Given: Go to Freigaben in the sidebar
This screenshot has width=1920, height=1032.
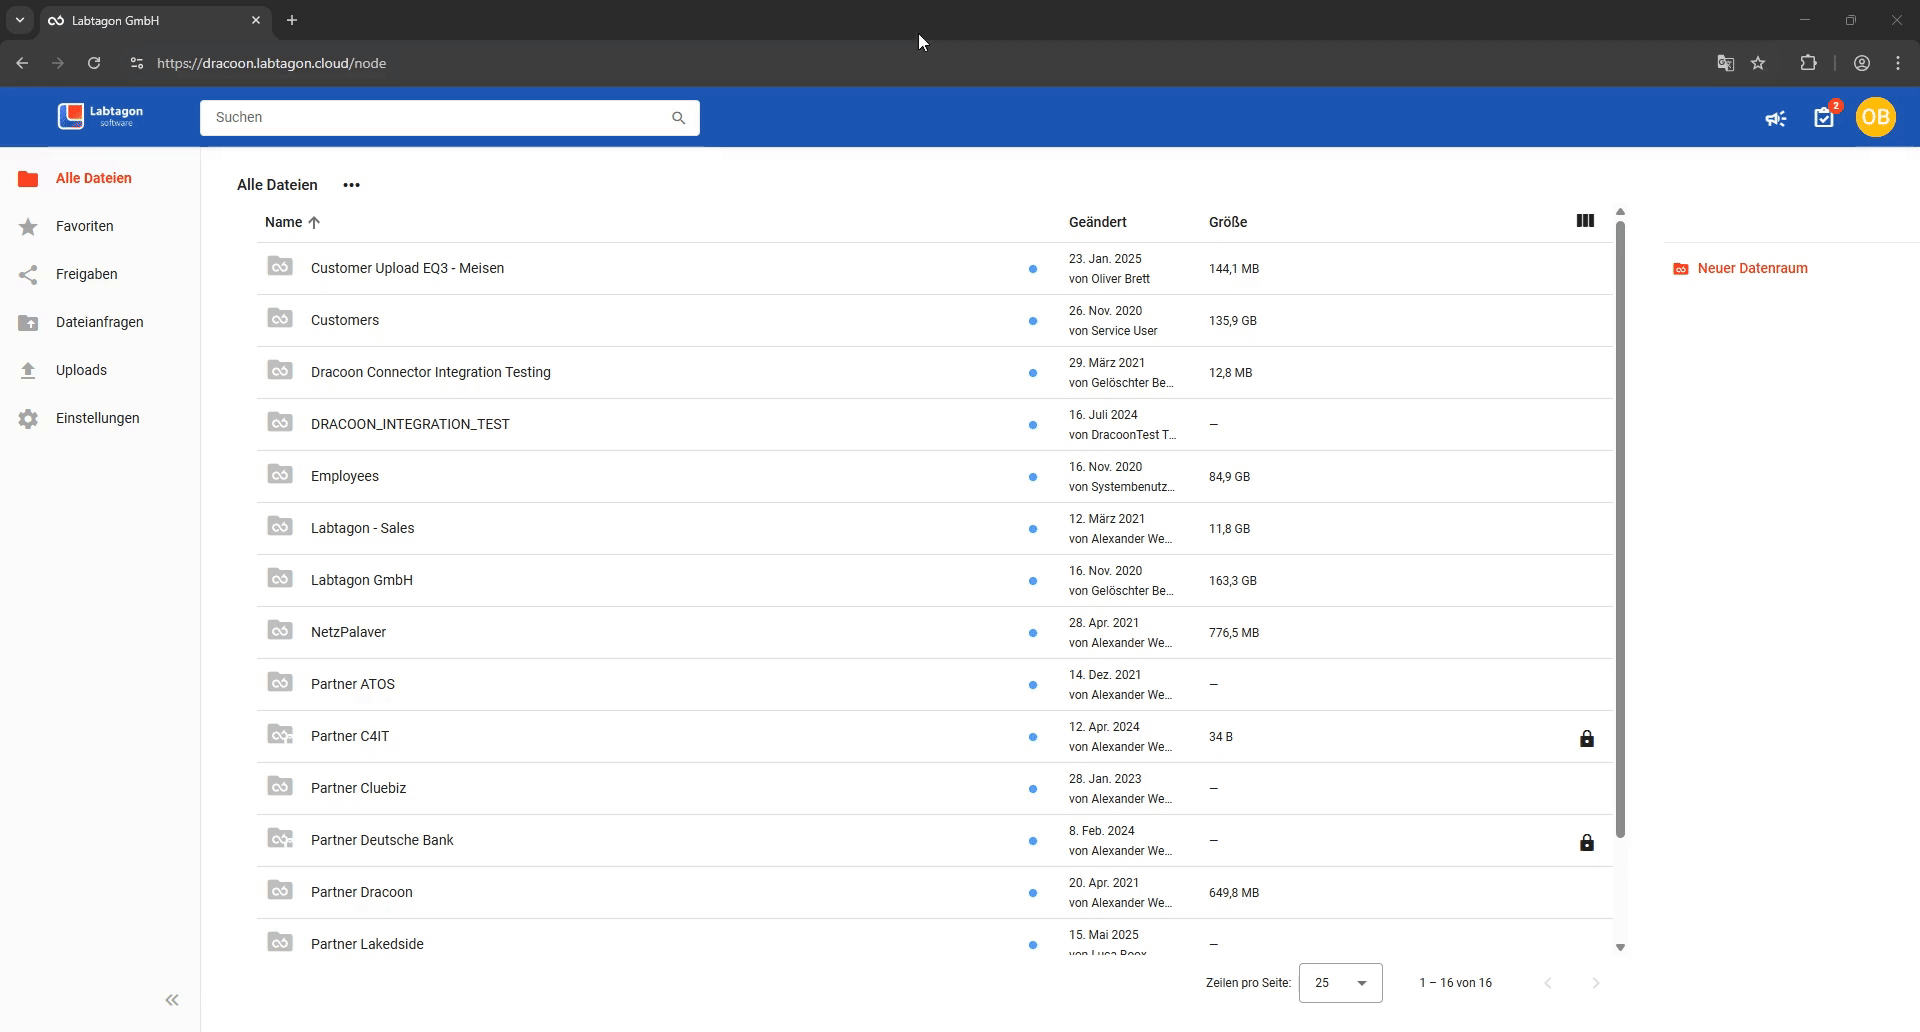Looking at the screenshot, I should (86, 274).
